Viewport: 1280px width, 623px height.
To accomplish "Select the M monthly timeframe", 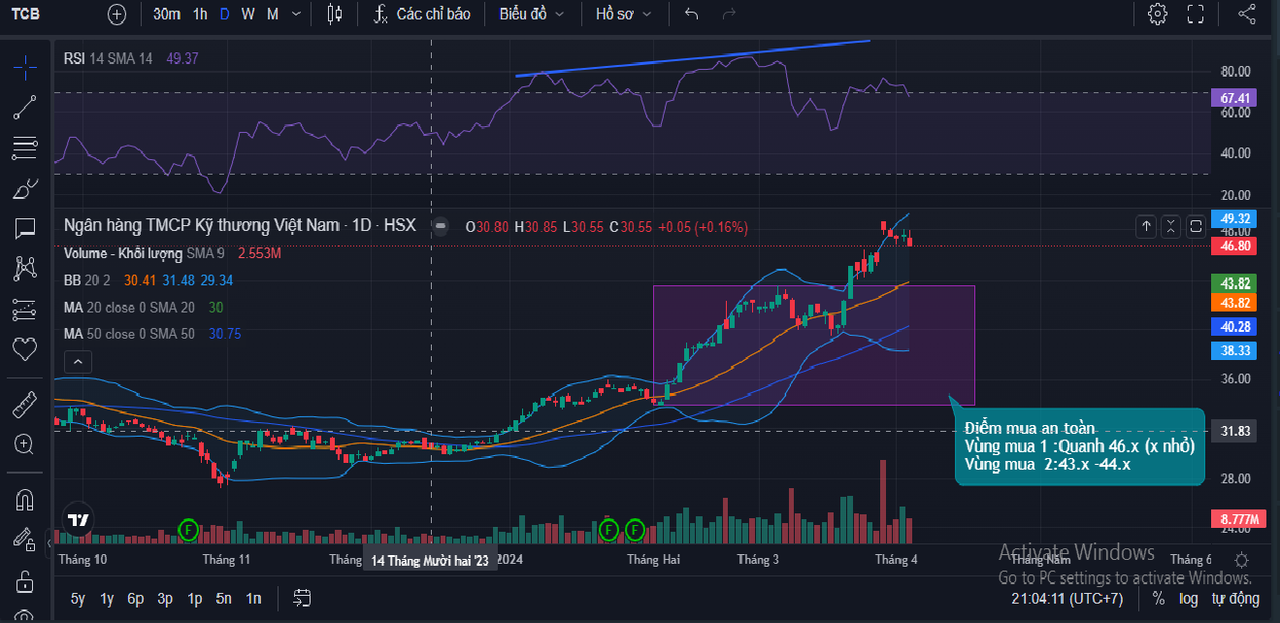I will coord(272,14).
